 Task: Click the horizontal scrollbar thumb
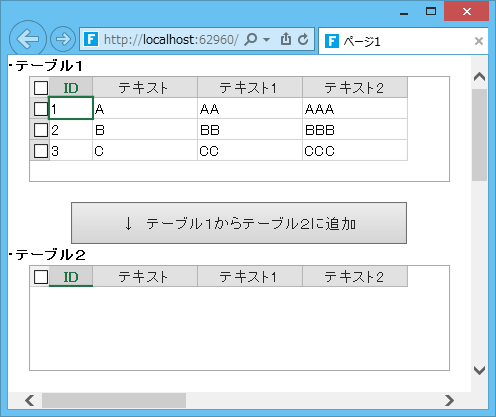coord(114,400)
